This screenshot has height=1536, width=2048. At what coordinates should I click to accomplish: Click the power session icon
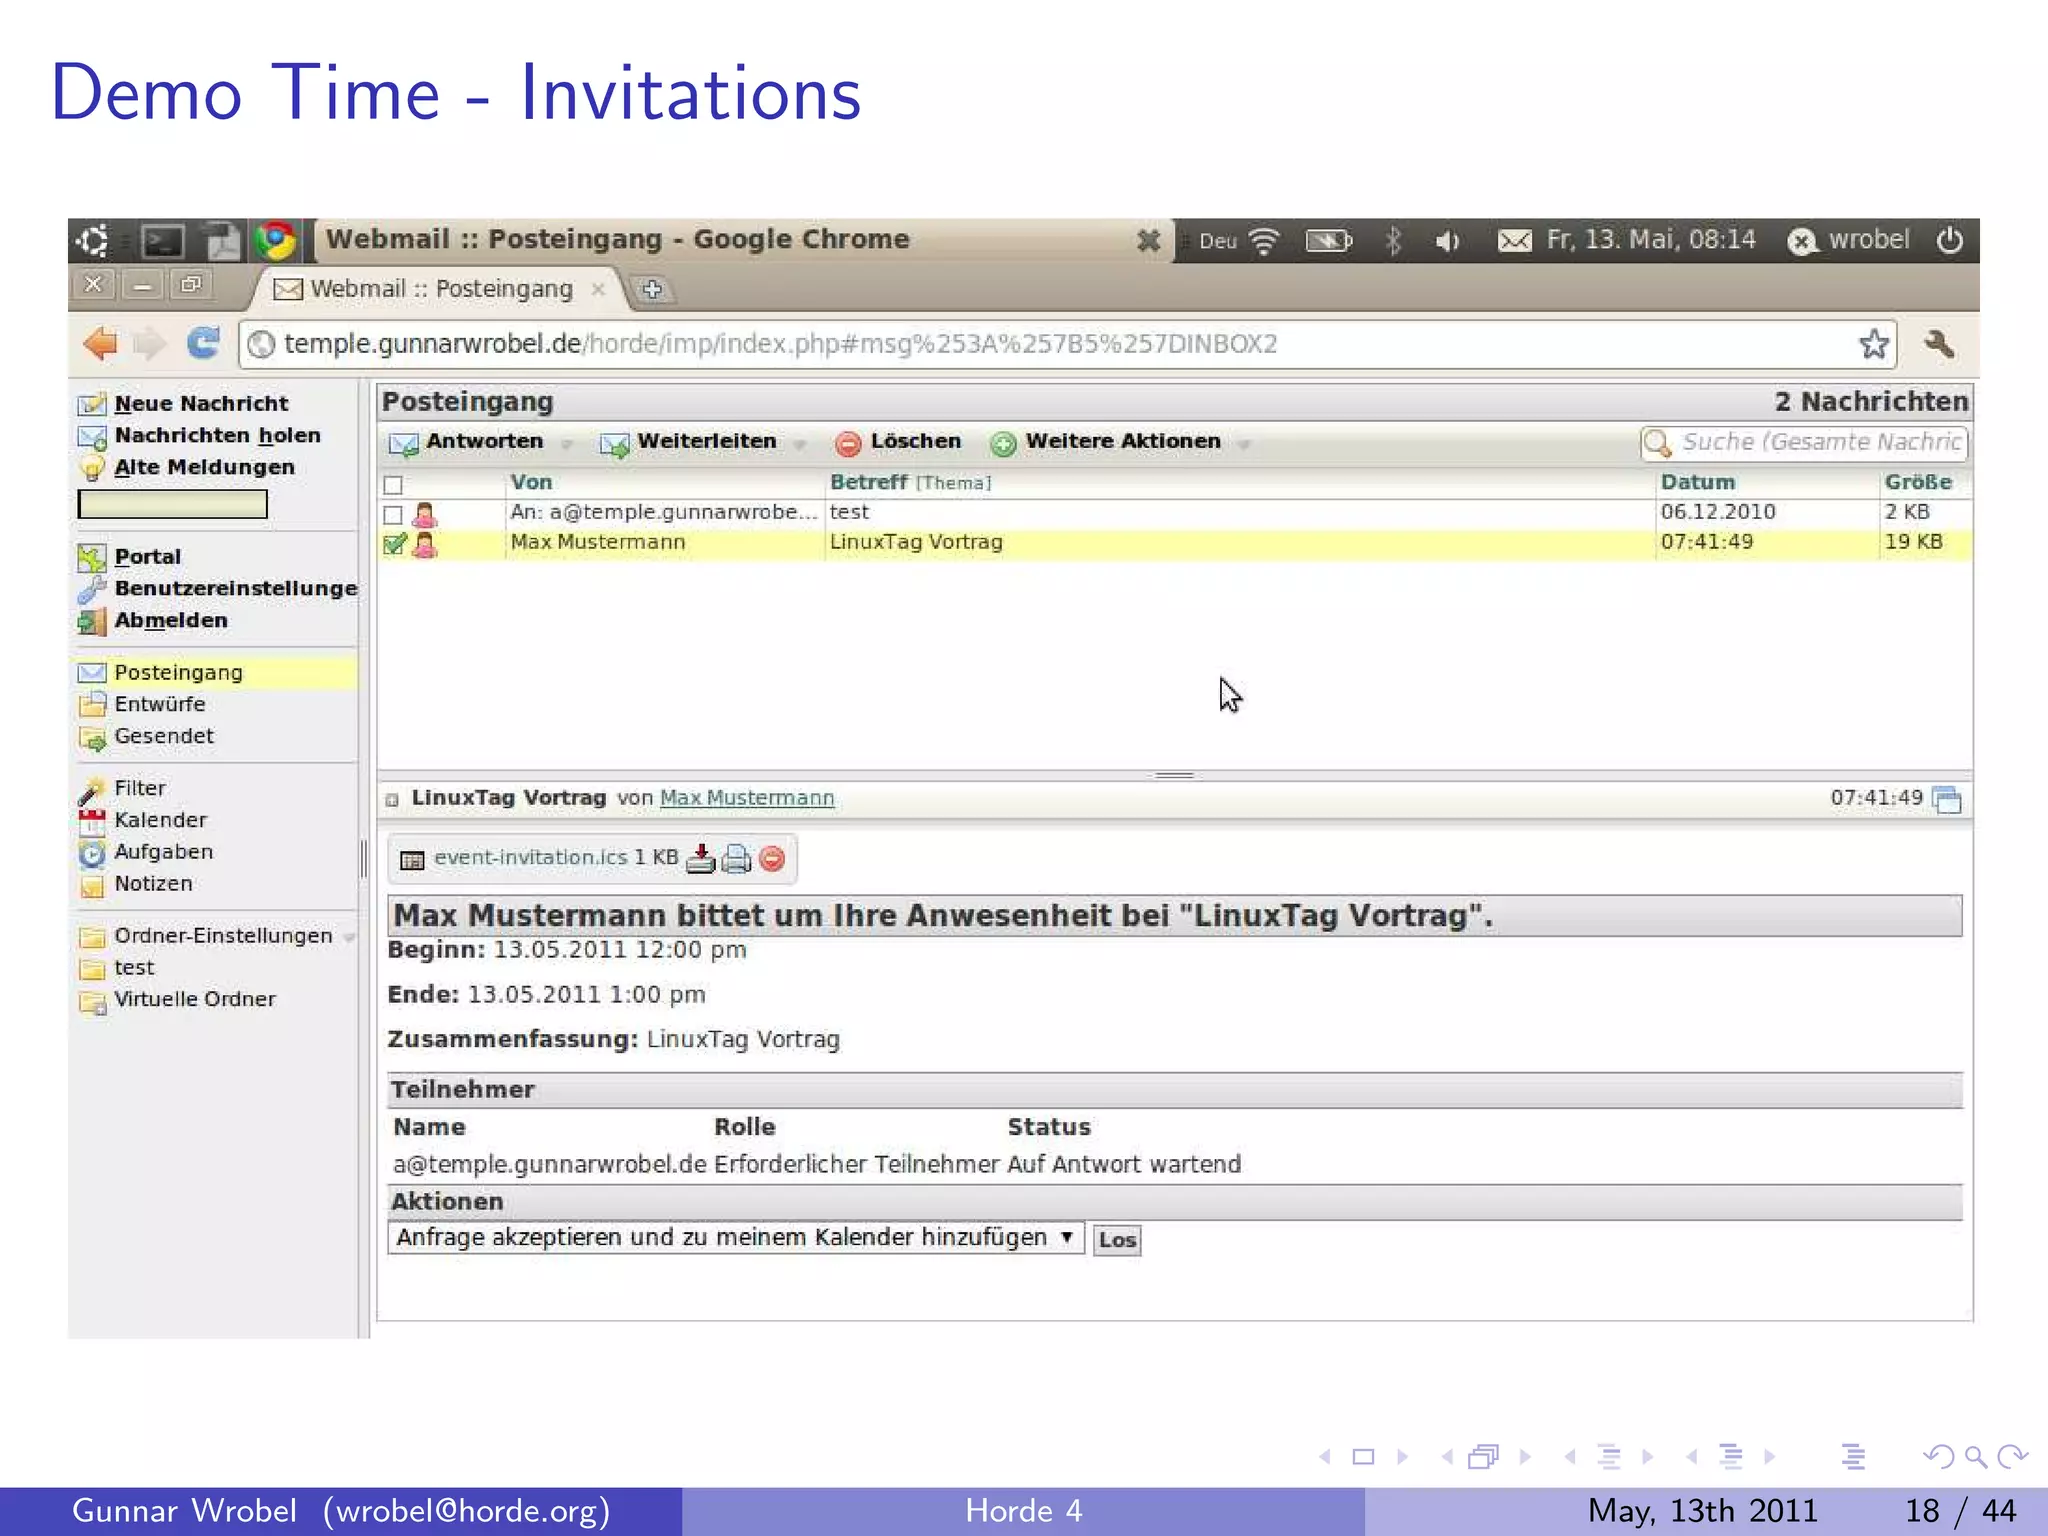point(1949,240)
